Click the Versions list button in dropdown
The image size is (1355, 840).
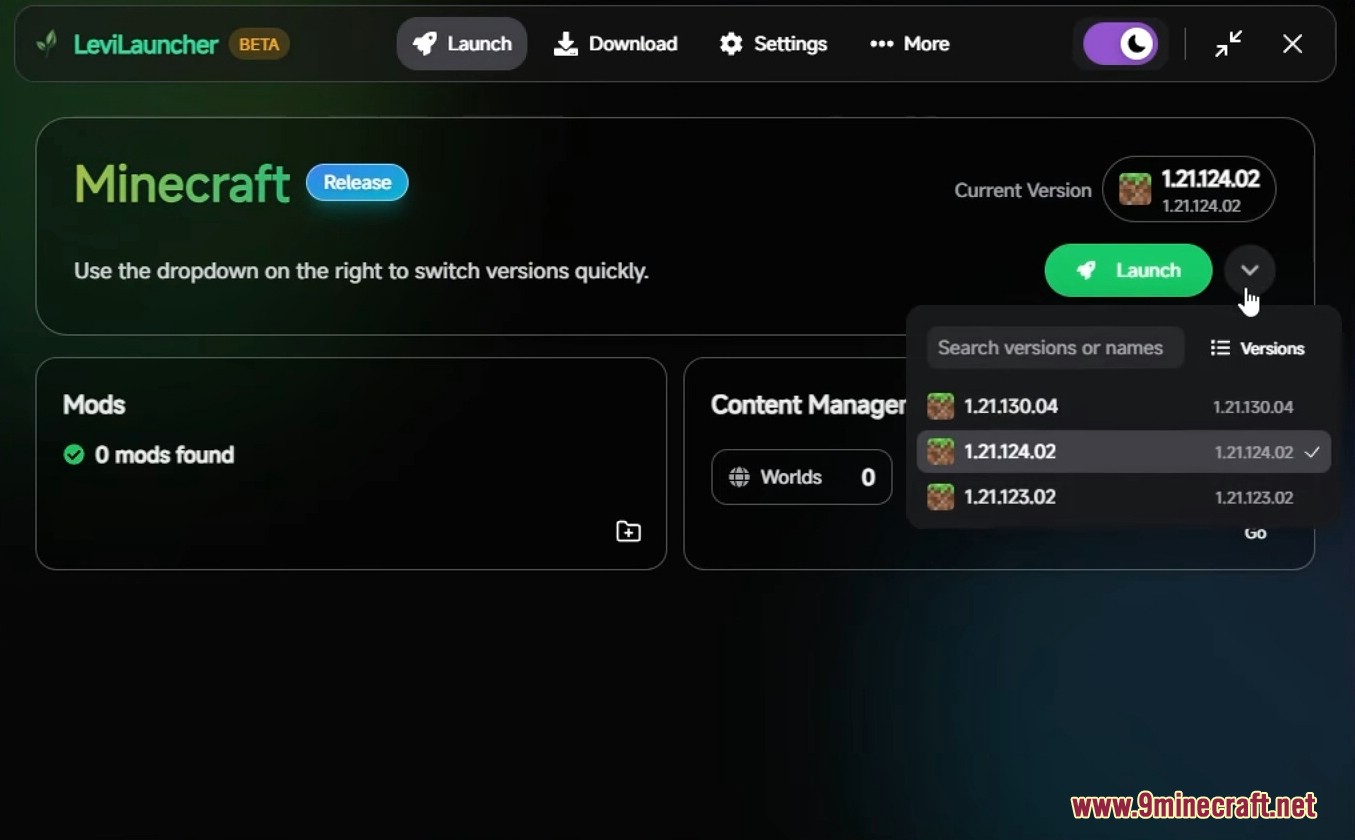coord(1257,348)
